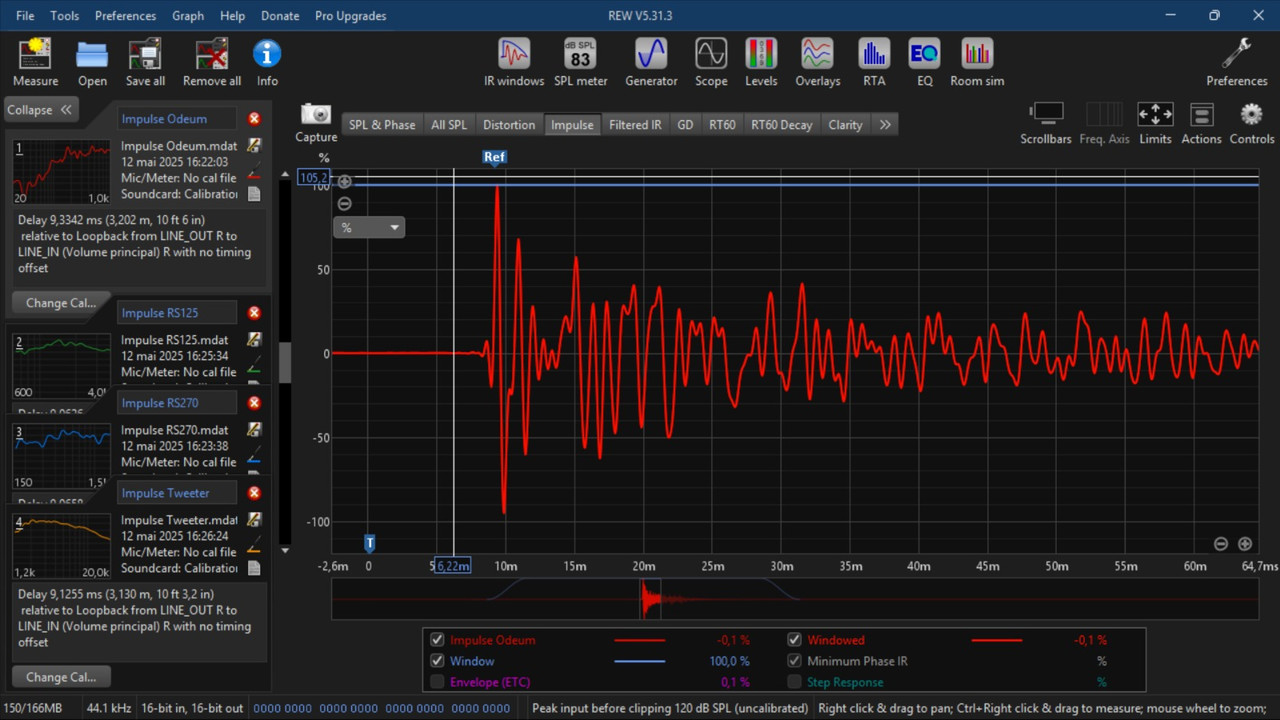This screenshot has height=720, width=1280.
Task: Expand more graph tabs chevron
Action: pyautogui.click(x=885, y=125)
